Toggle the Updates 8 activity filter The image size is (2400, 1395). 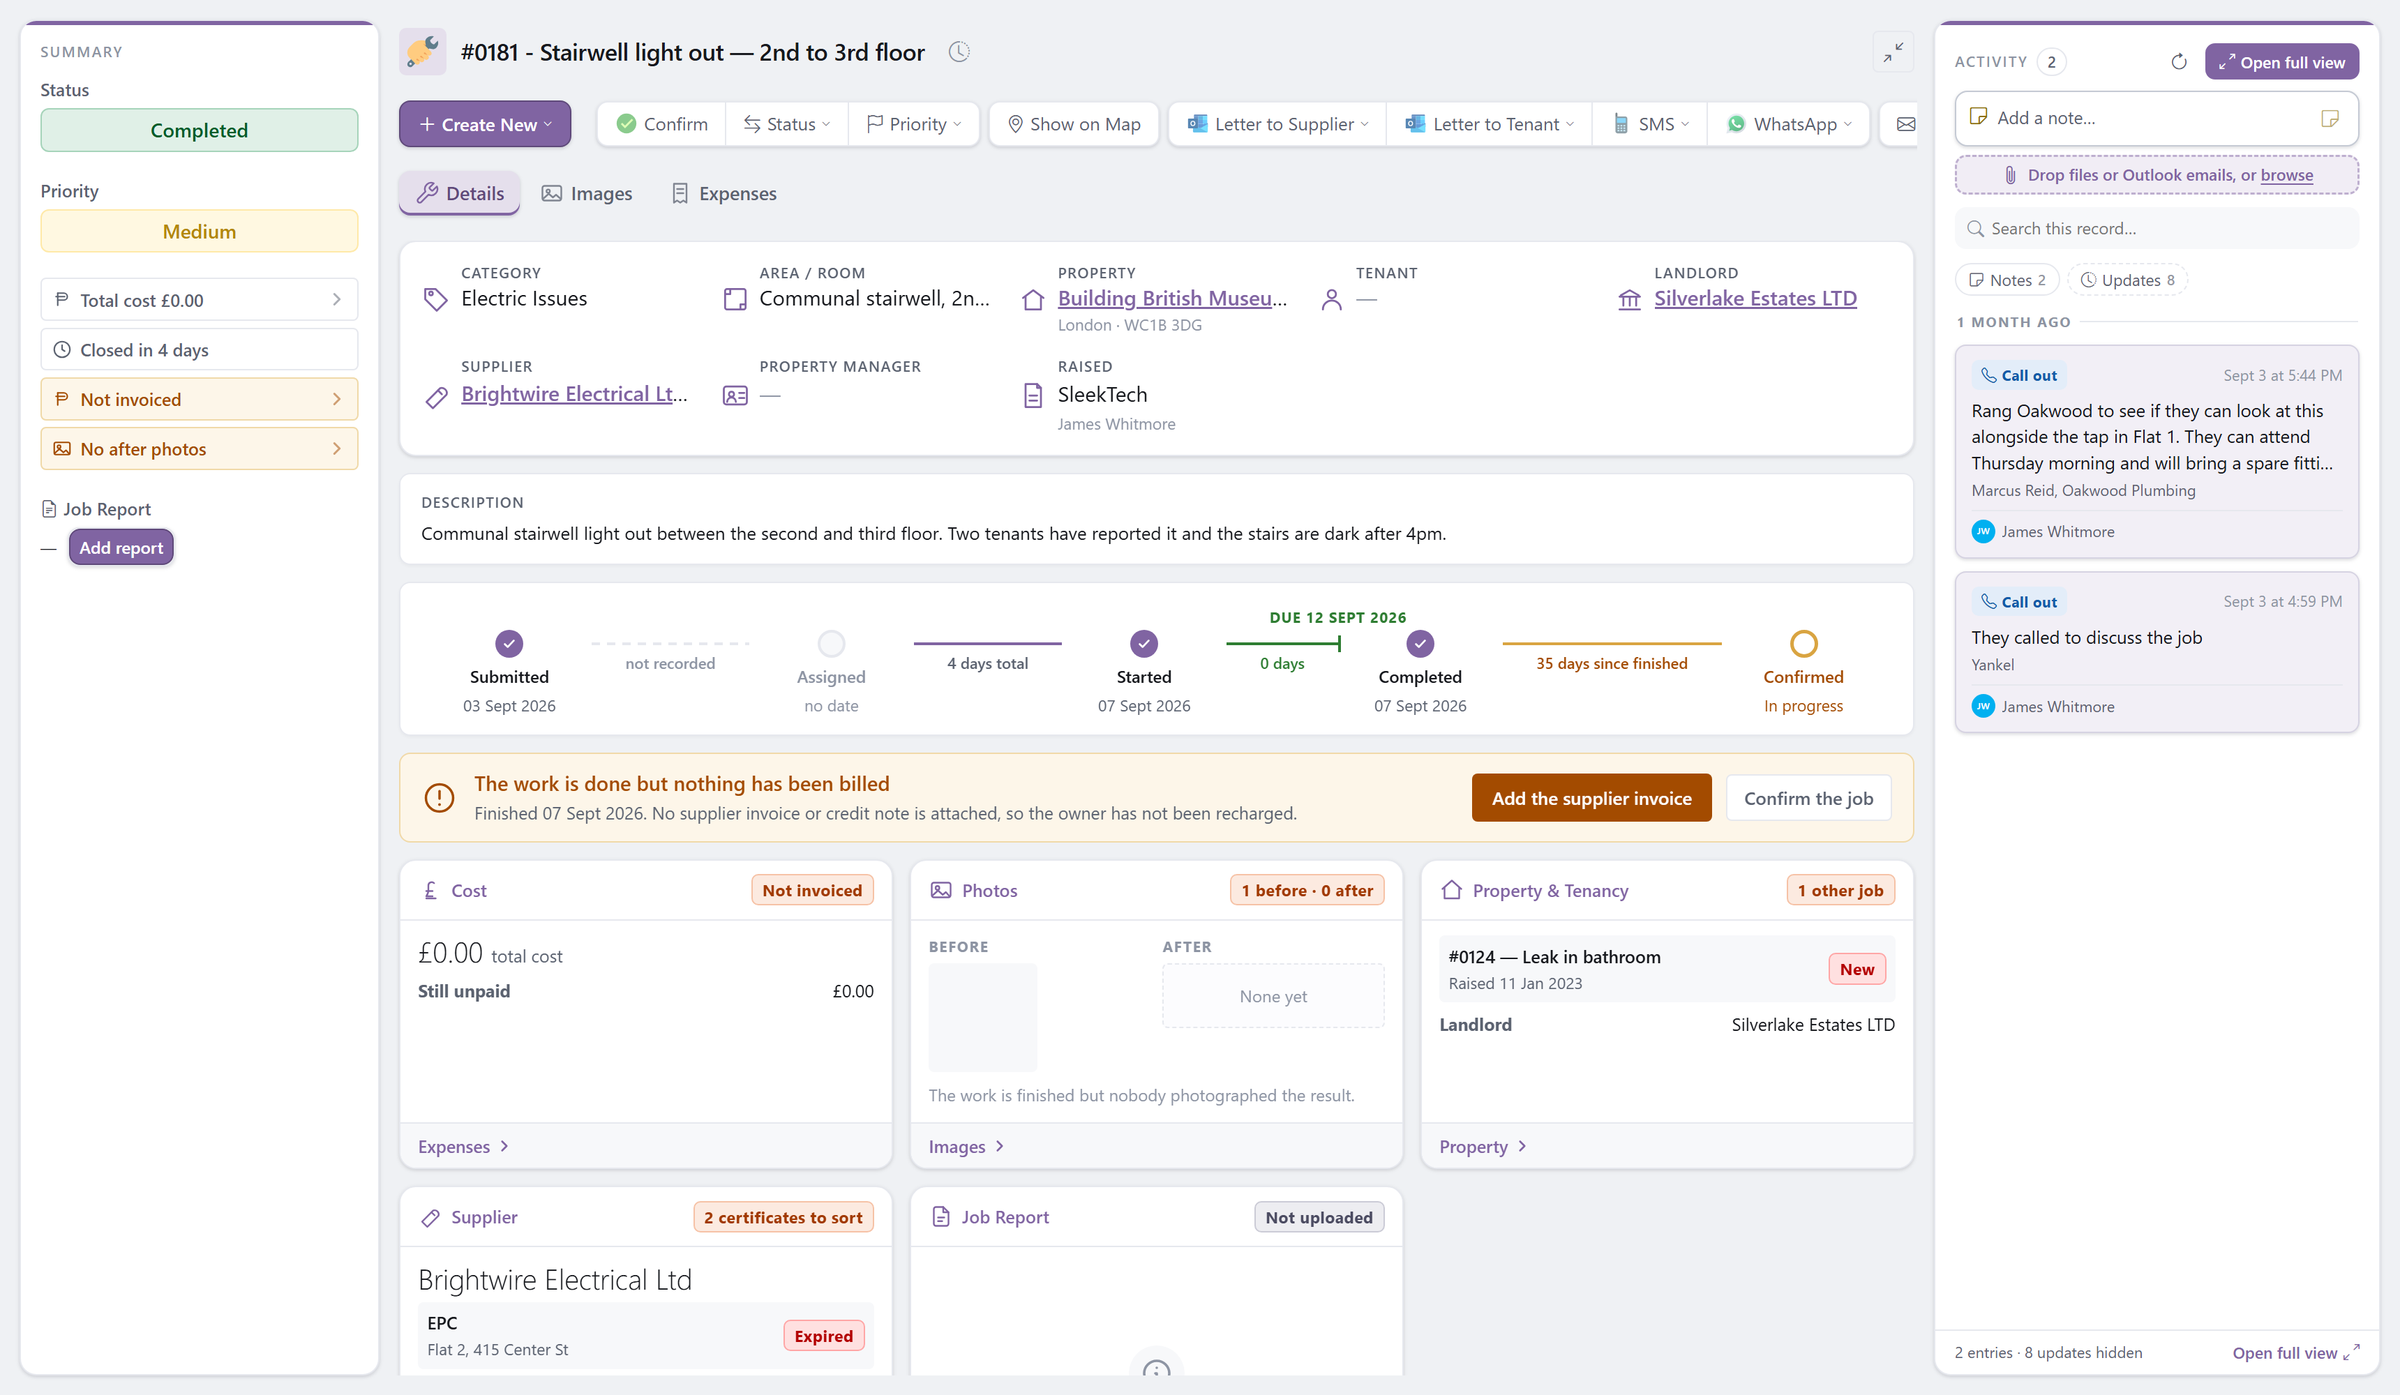pyautogui.click(x=2127, y=280)
